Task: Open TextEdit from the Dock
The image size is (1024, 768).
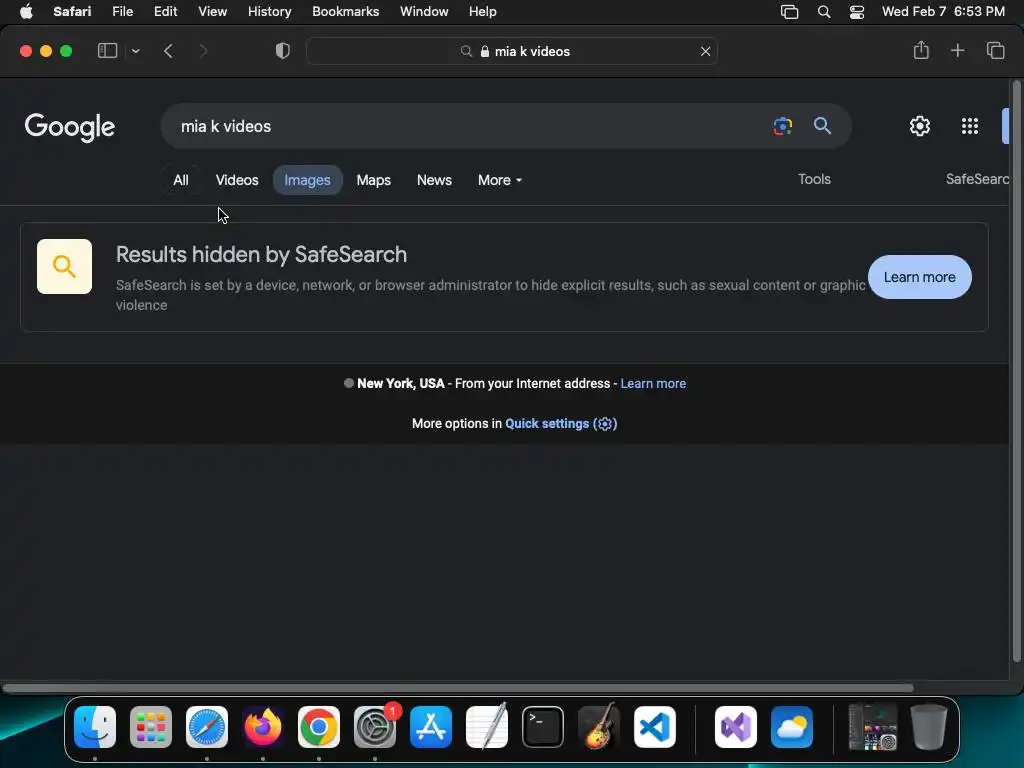Action: point(487,727)
